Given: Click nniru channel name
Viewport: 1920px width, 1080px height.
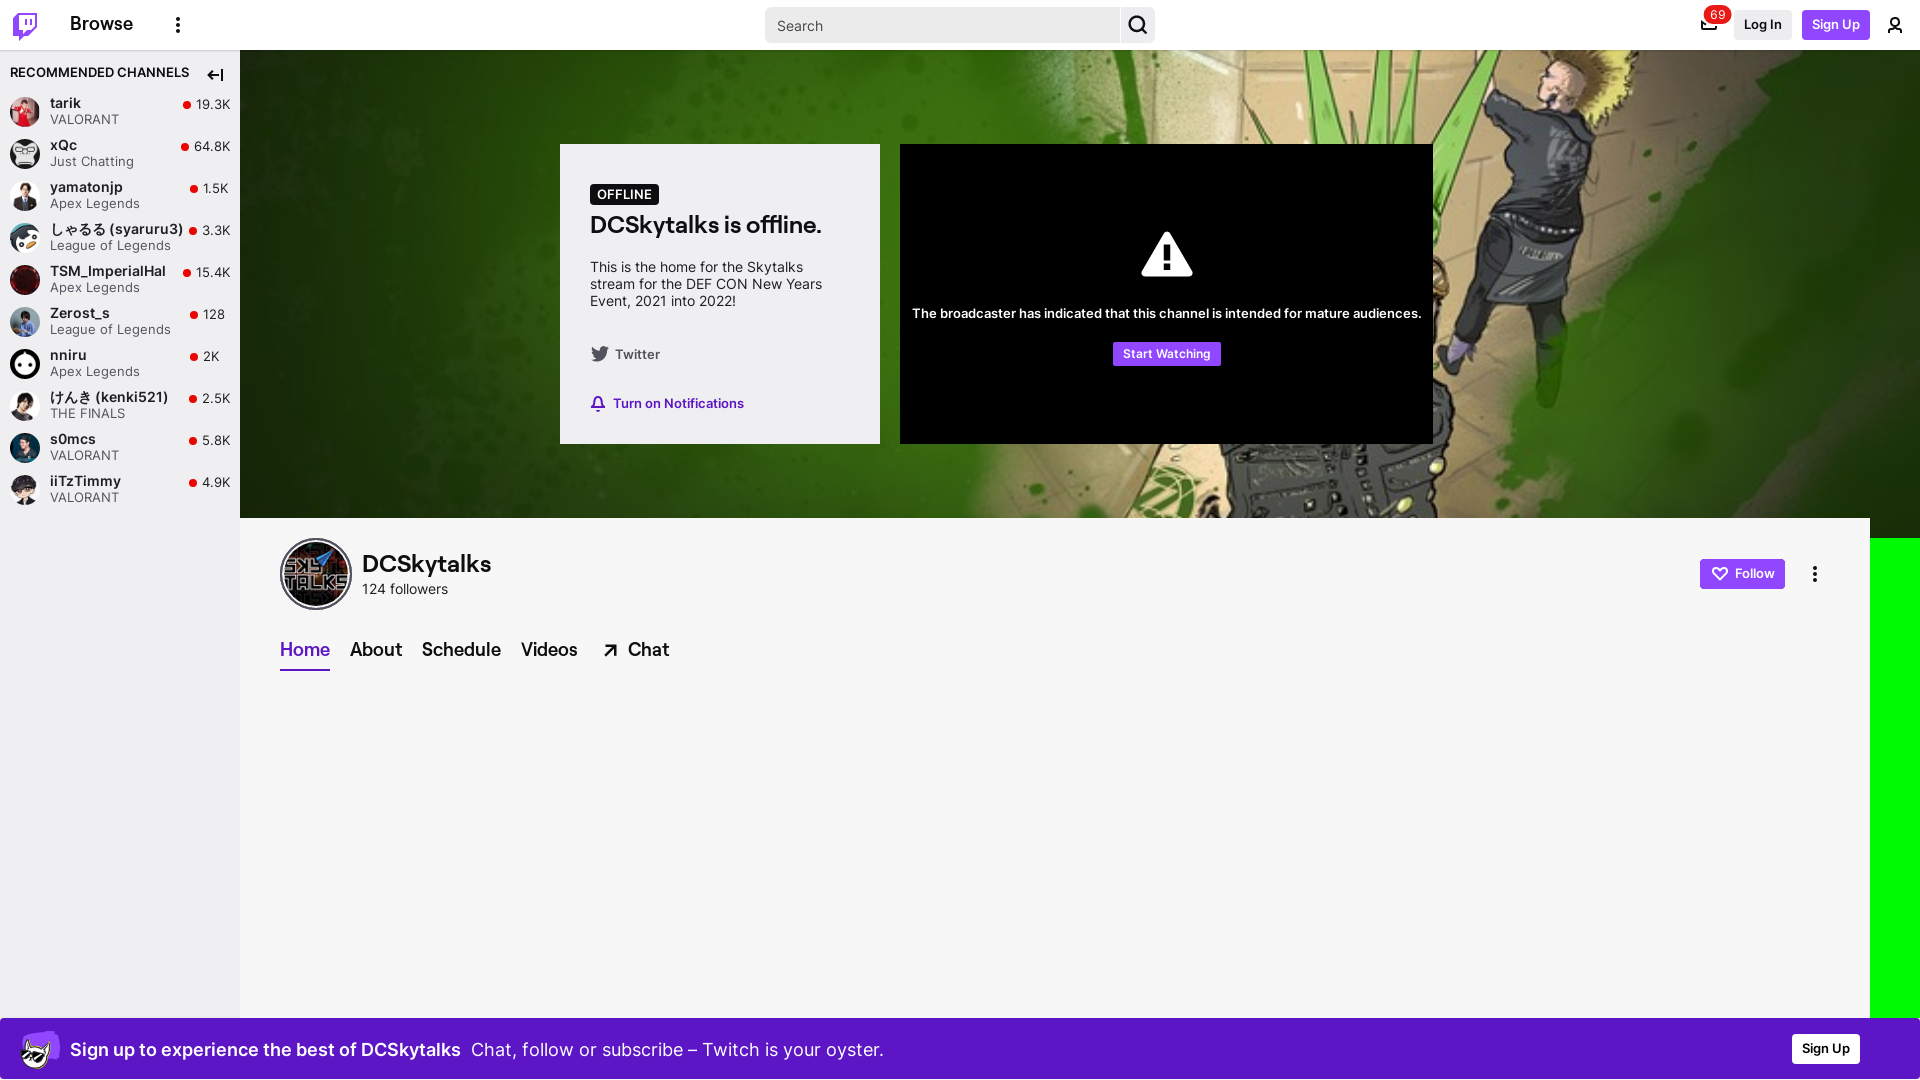Looking at the screenshot, I should (68, 355).
